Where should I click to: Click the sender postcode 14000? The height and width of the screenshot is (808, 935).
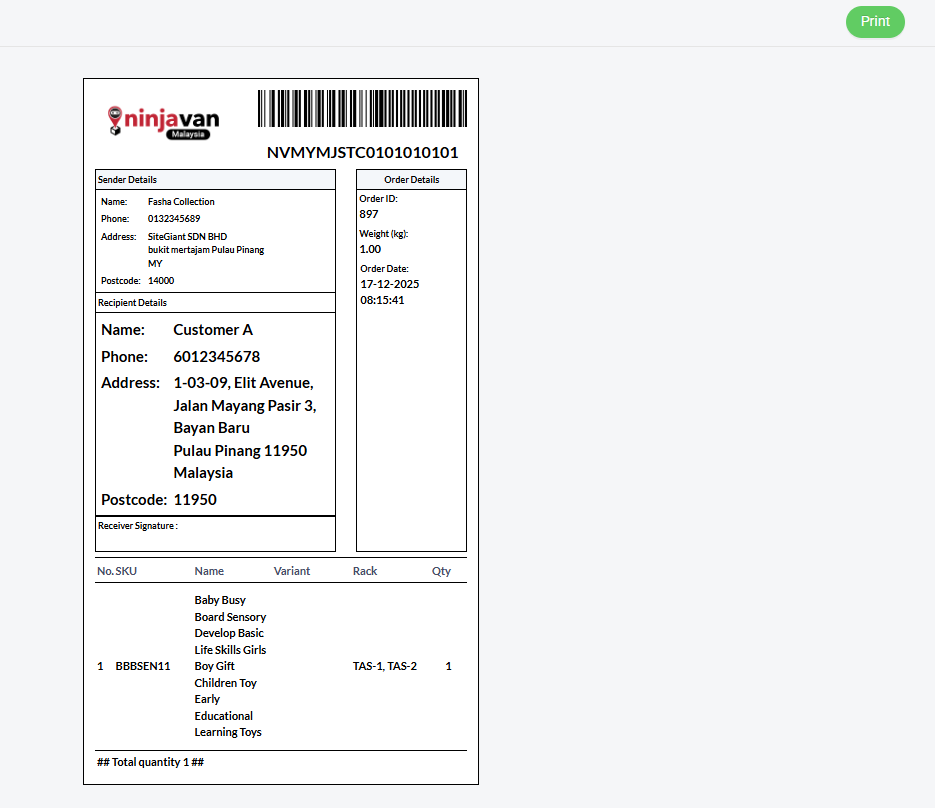point(161,281)
